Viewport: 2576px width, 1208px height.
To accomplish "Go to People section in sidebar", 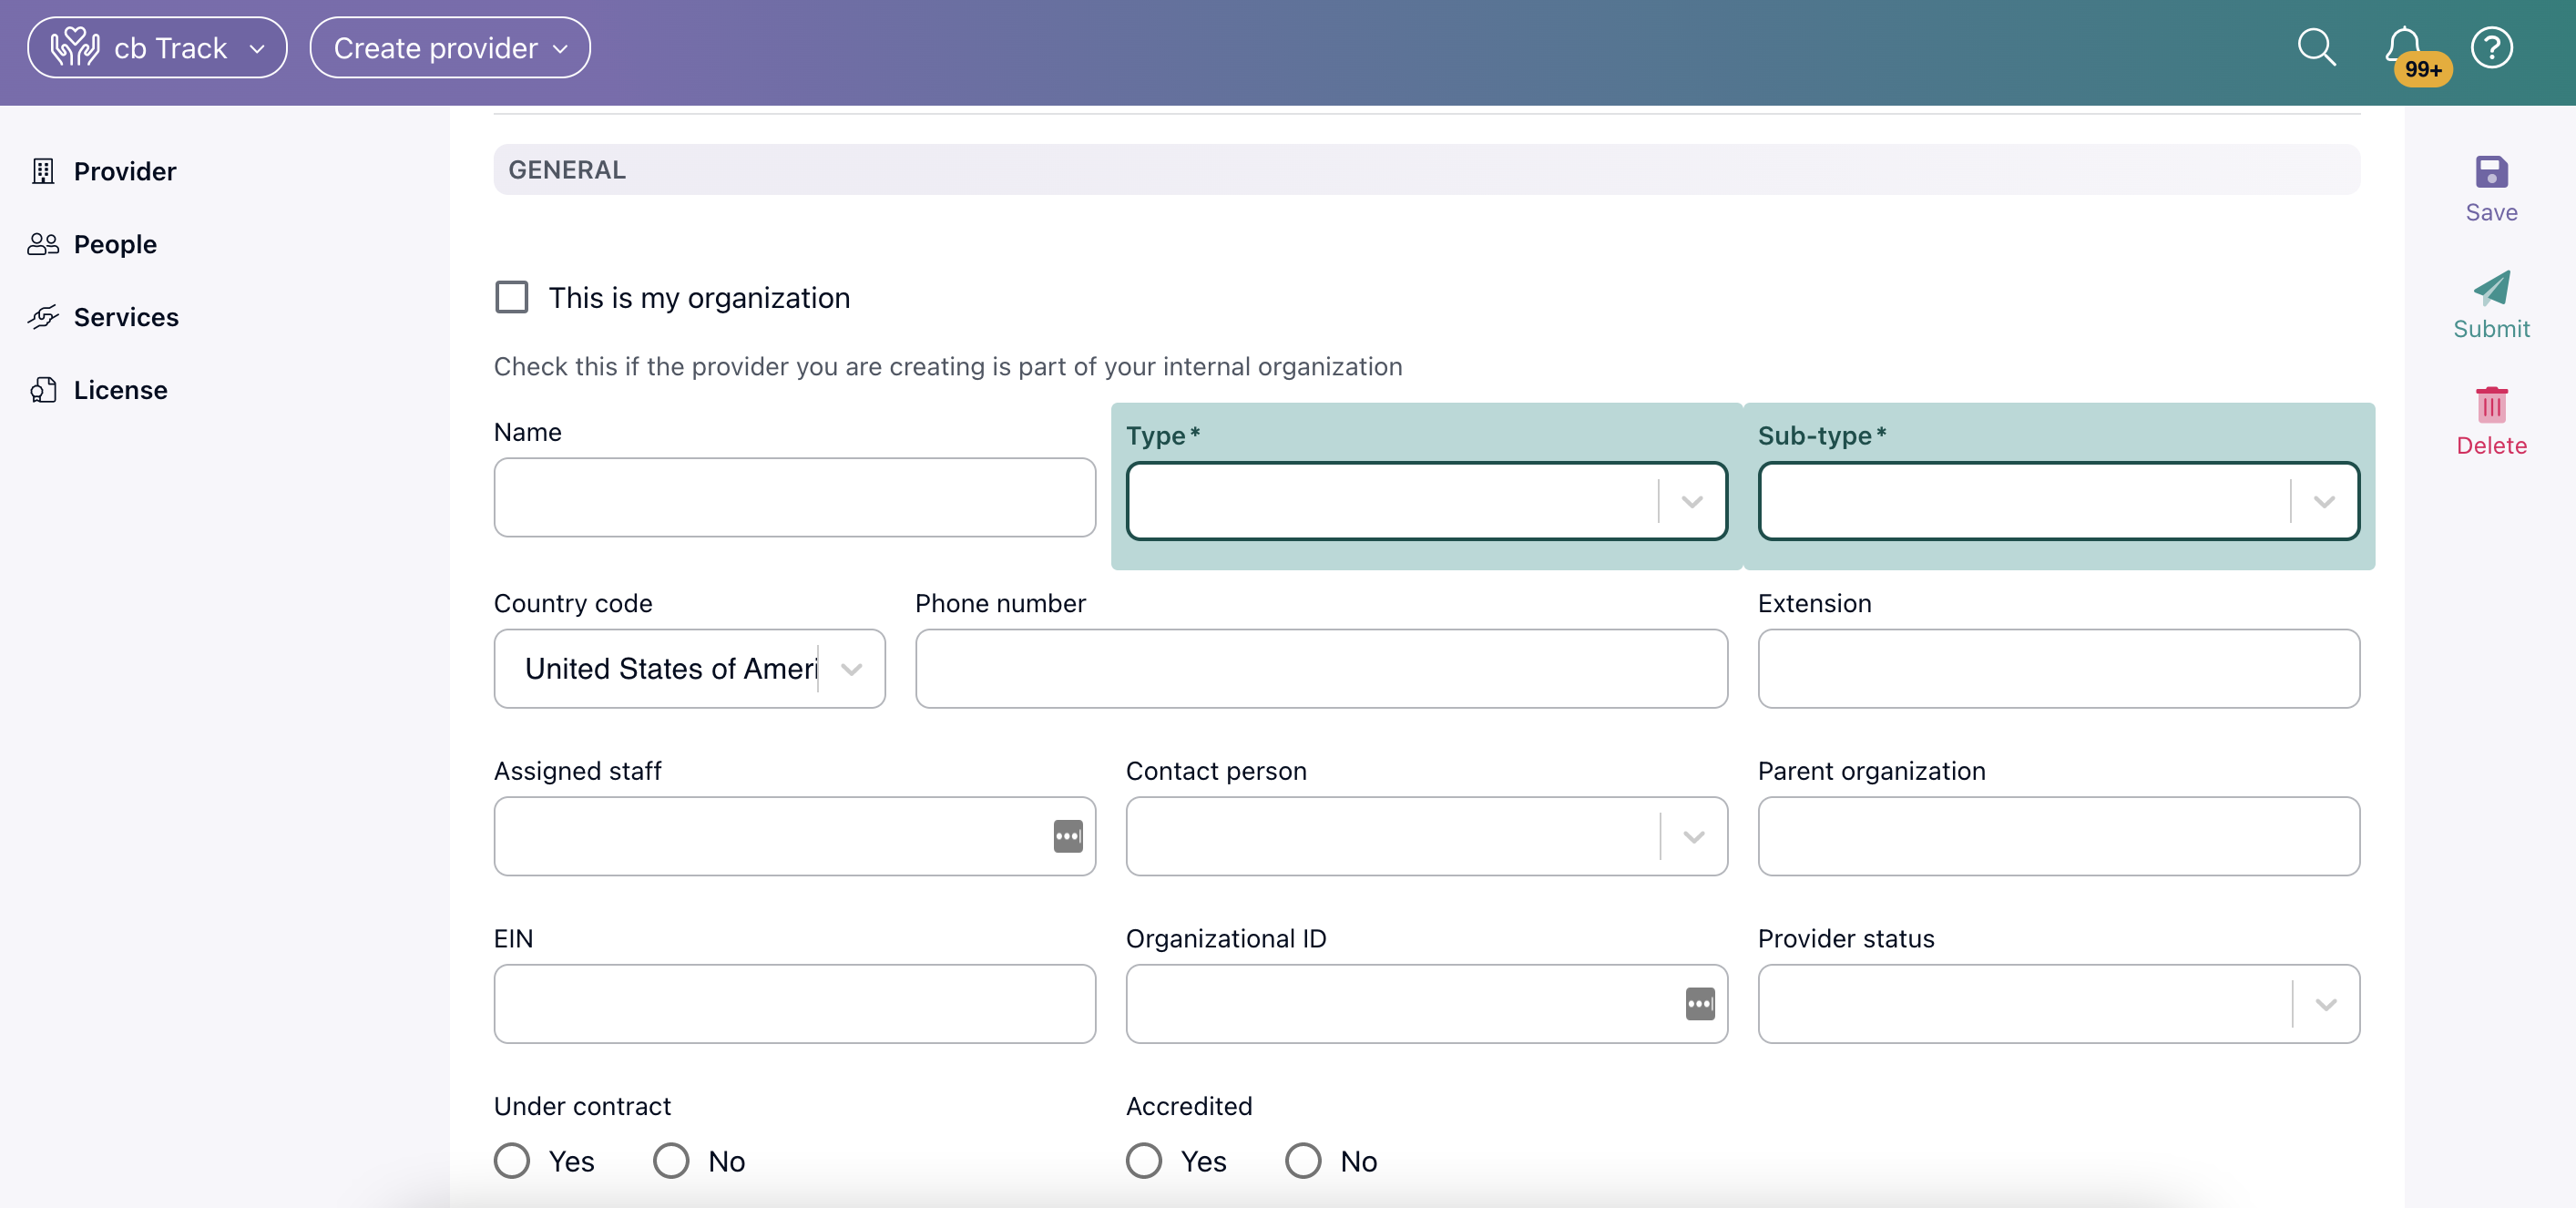I will click(115, 244).
